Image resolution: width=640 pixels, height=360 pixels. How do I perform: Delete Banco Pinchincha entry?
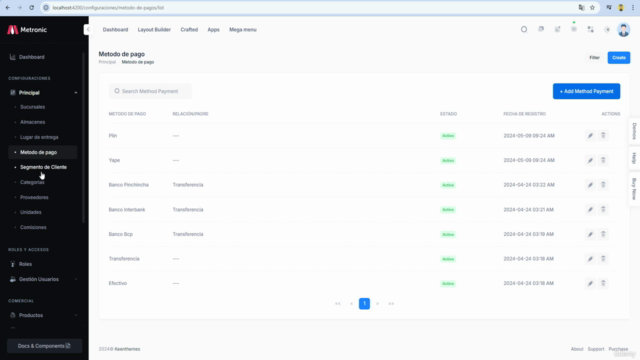[x=603, y=185]
